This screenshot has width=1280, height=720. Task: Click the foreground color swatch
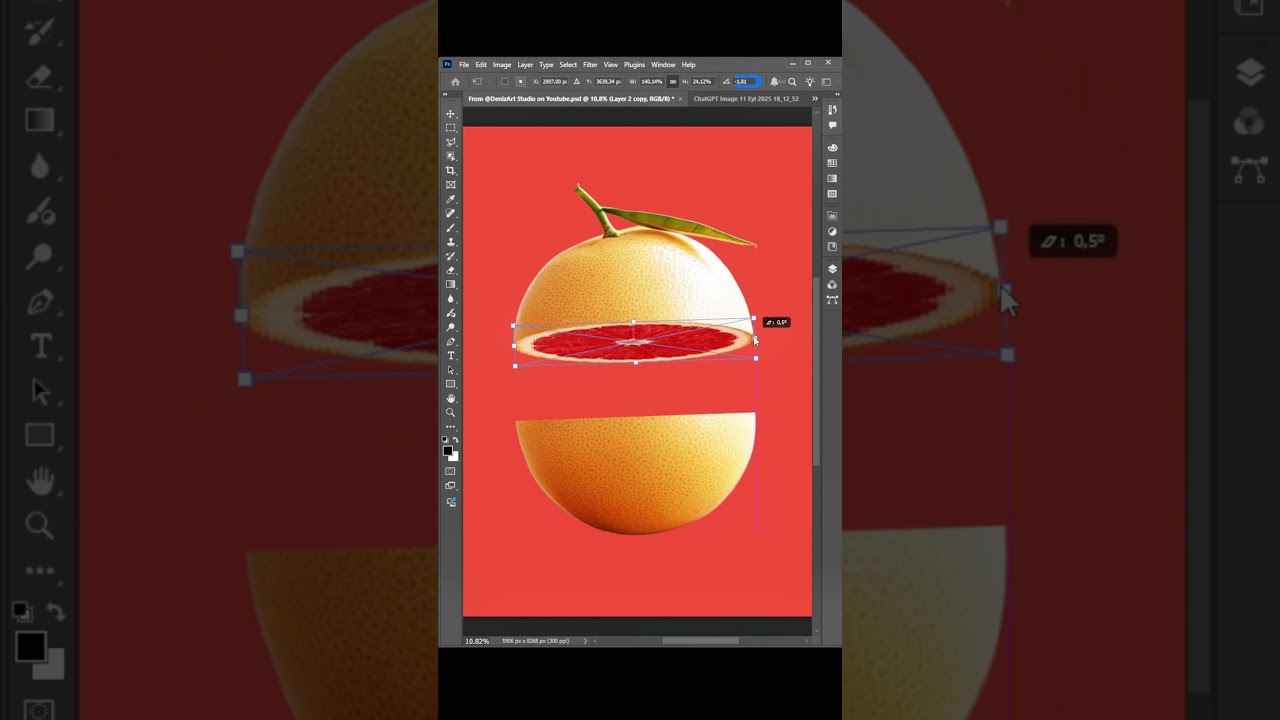point(447,450)
